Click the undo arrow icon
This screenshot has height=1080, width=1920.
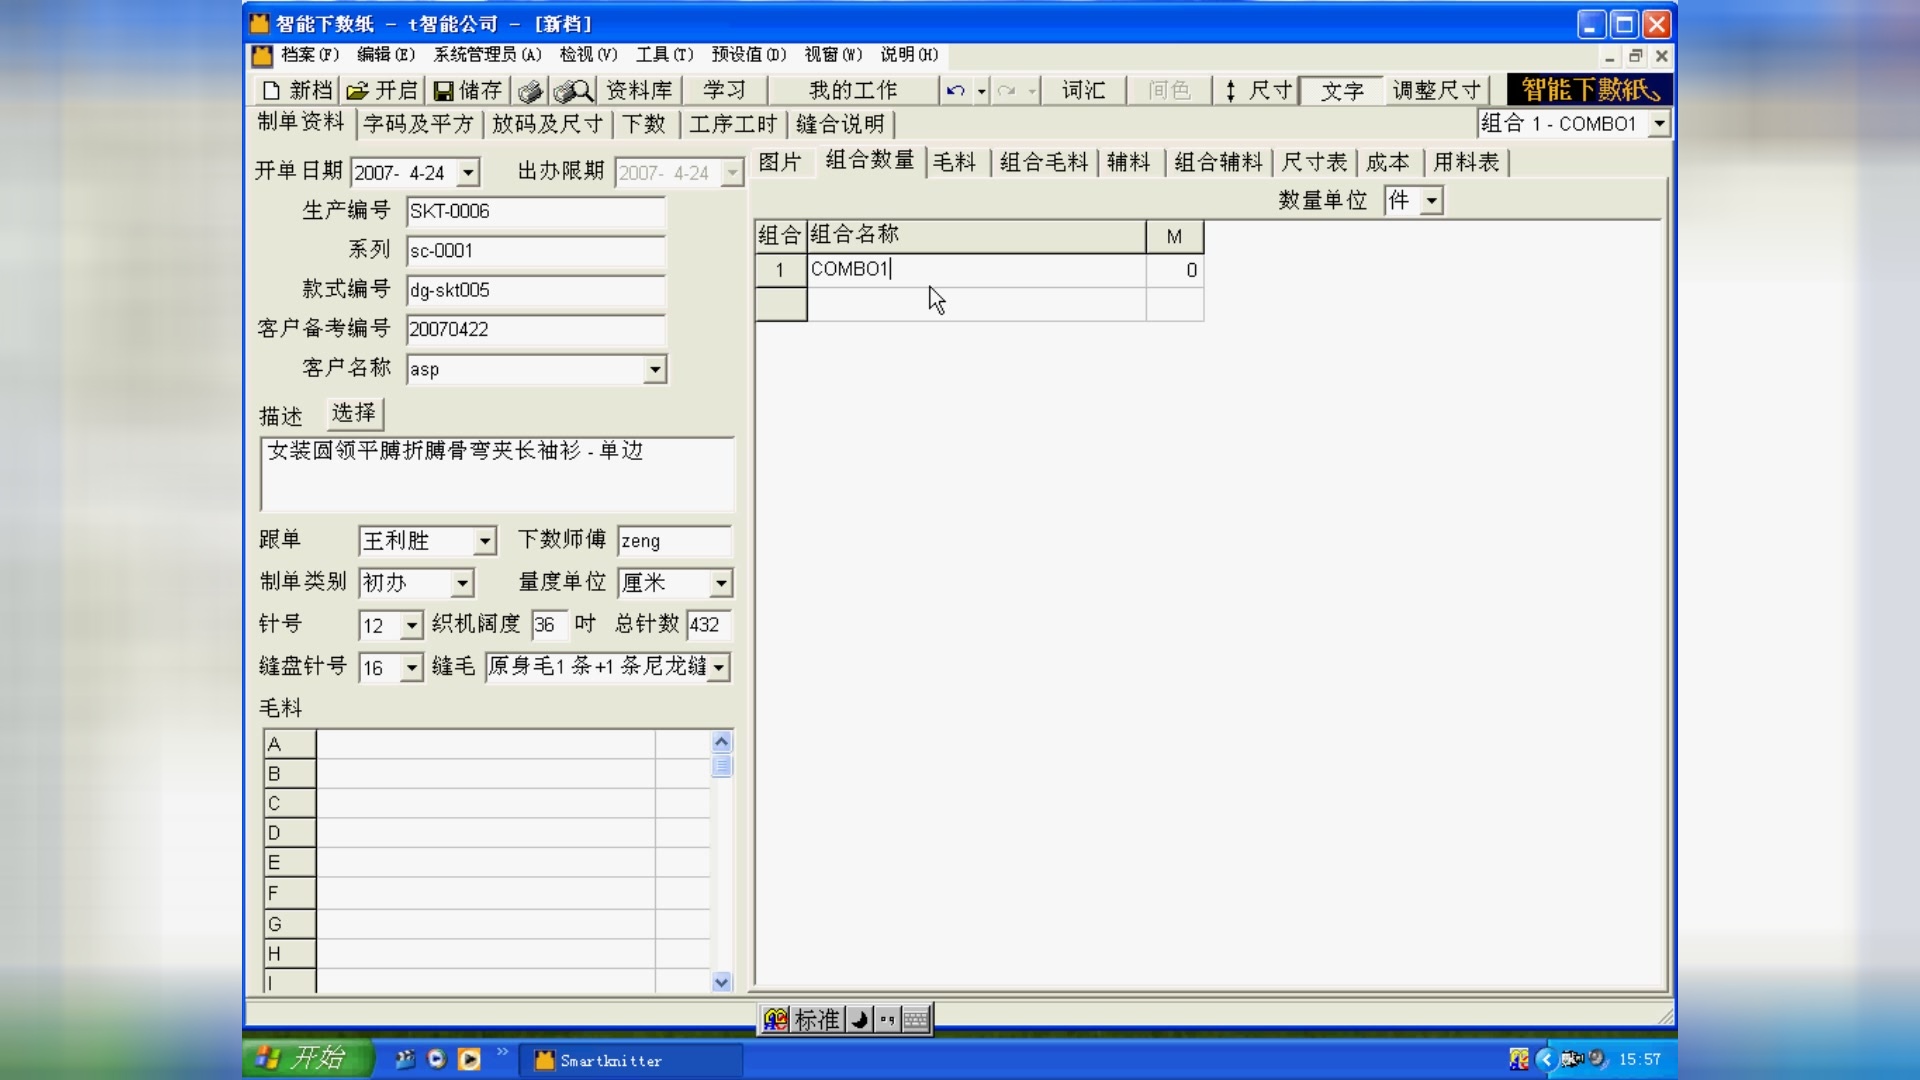955,91
